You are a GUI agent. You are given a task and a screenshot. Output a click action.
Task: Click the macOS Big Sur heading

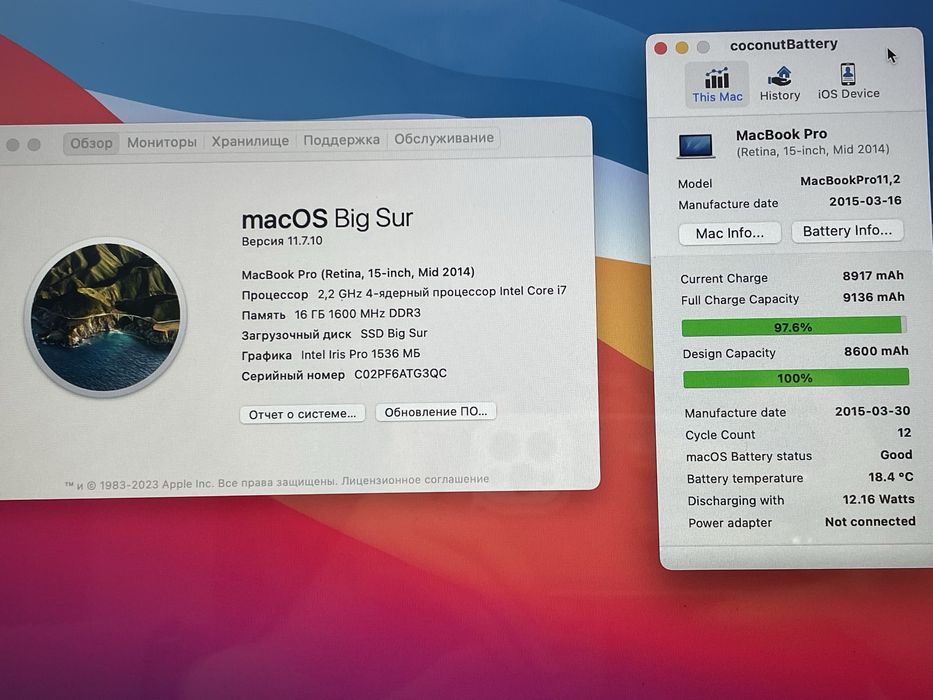coord(327,218)
